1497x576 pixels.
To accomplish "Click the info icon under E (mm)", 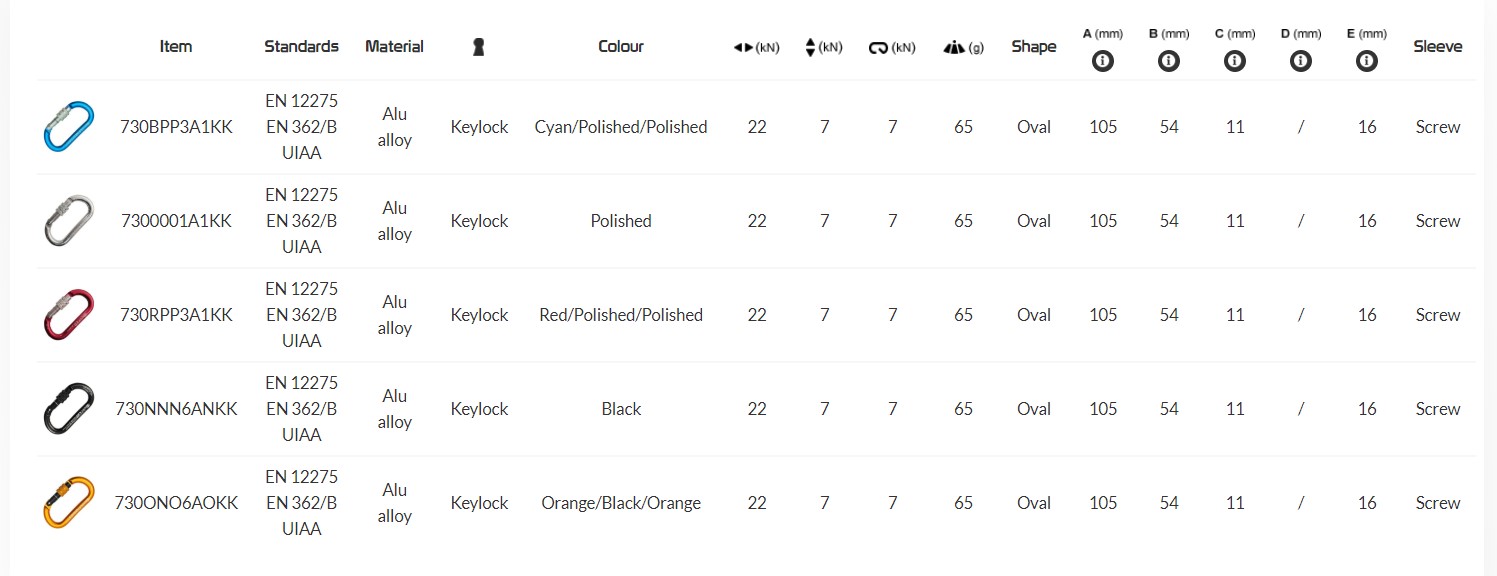I will (1367, 61).
